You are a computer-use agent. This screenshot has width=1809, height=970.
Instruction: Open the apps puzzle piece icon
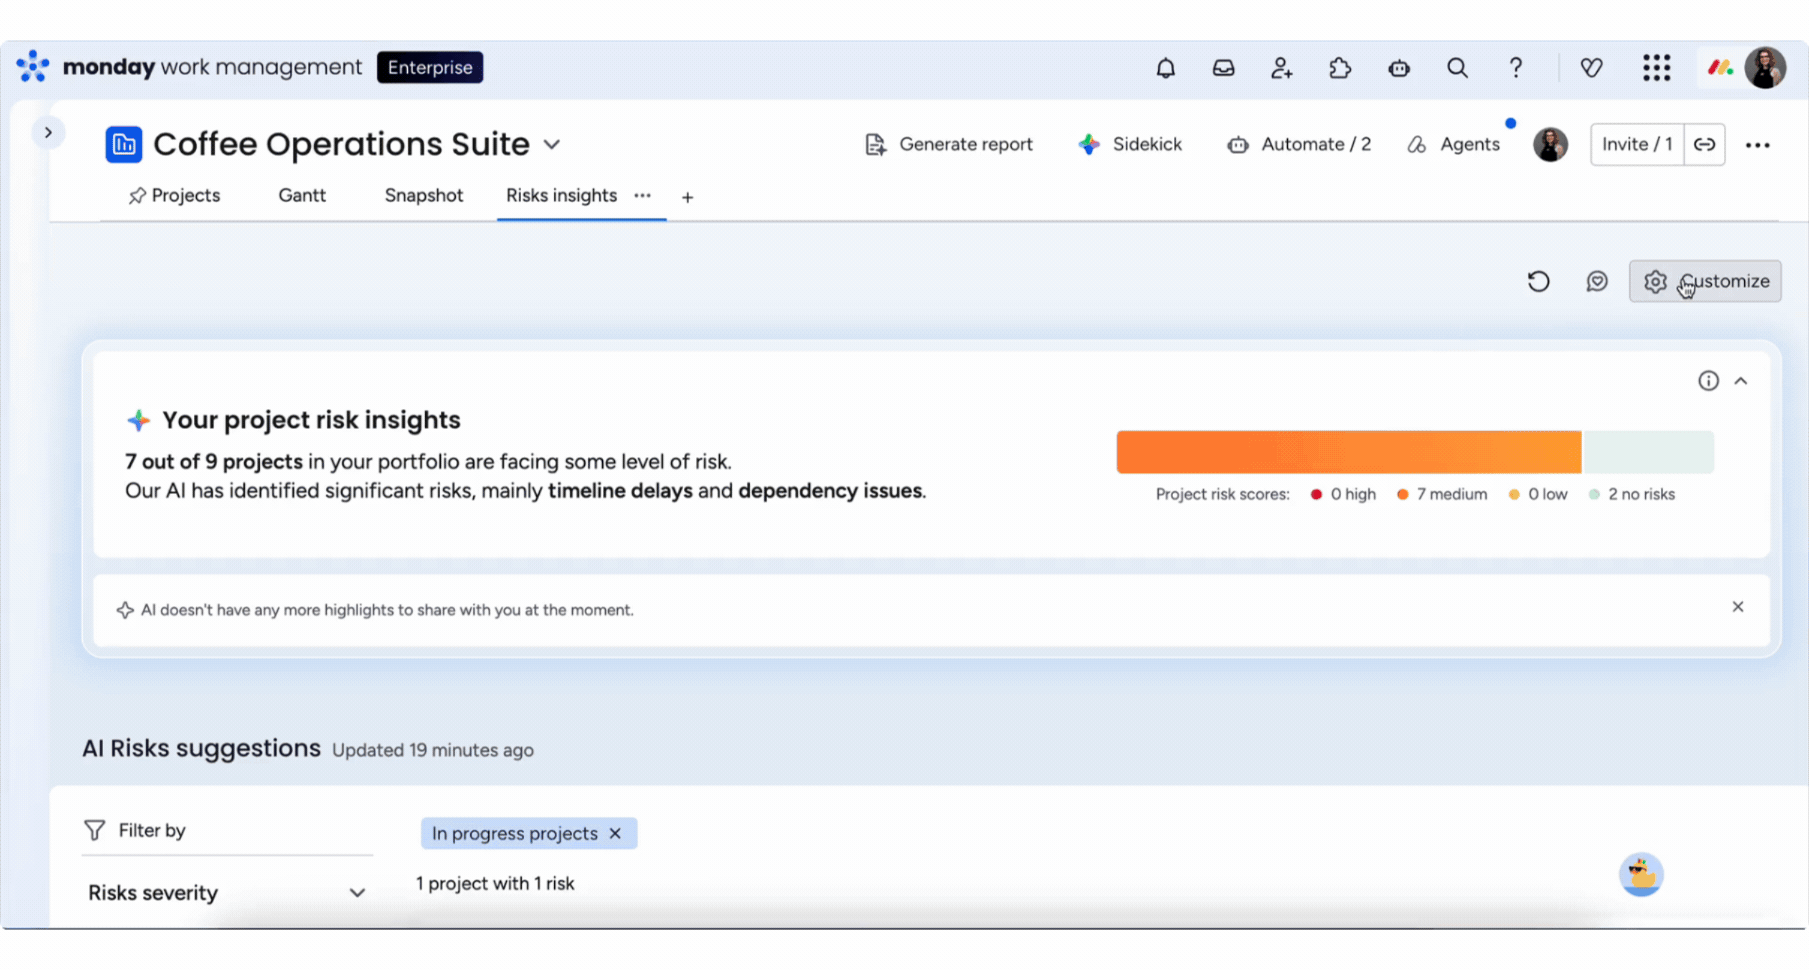coord(1340,68)
